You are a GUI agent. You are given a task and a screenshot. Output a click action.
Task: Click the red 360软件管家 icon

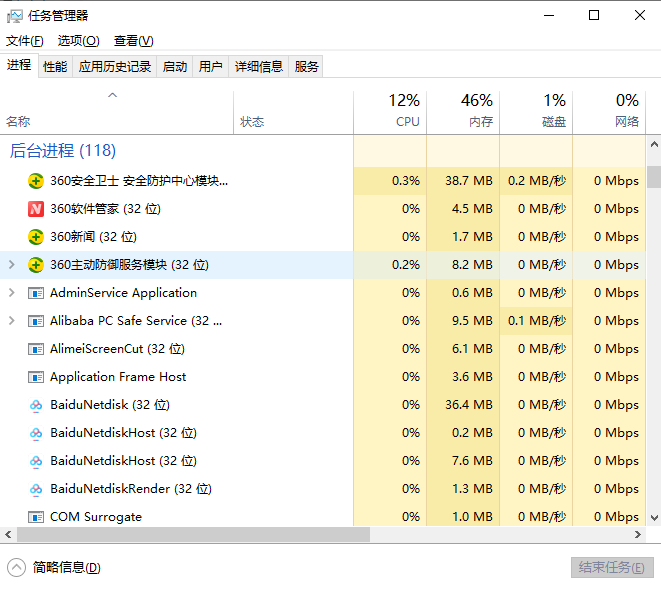point(36,209)
